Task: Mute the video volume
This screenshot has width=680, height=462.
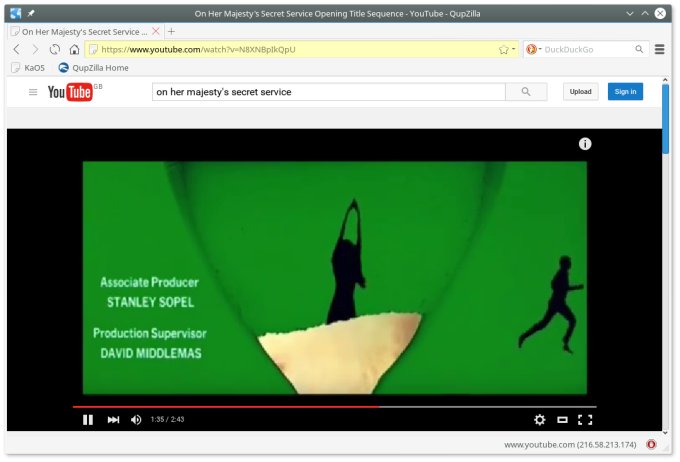Action: click(x=136, y=420)
